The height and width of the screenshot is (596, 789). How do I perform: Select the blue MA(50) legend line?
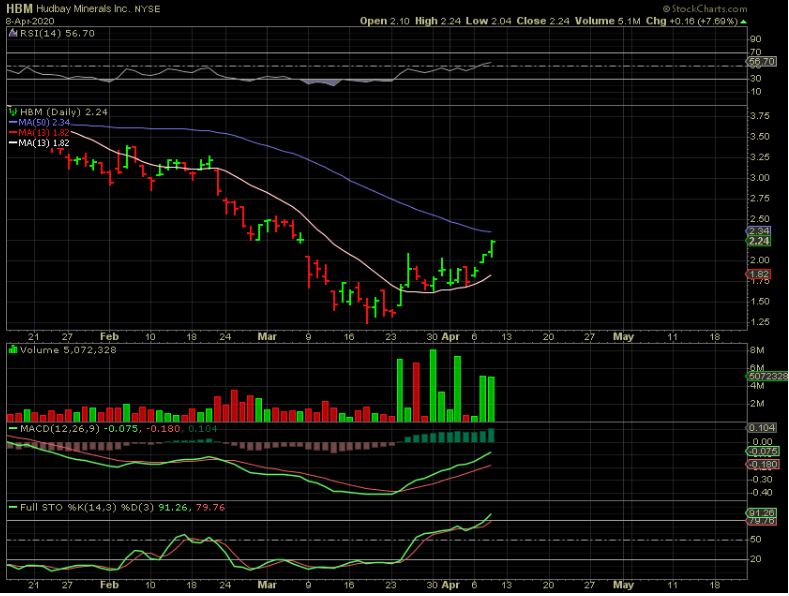(x=11, y=122)
